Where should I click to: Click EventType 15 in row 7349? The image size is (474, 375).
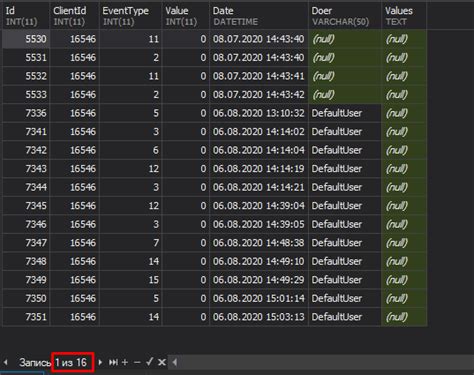[x=130, y=280]
